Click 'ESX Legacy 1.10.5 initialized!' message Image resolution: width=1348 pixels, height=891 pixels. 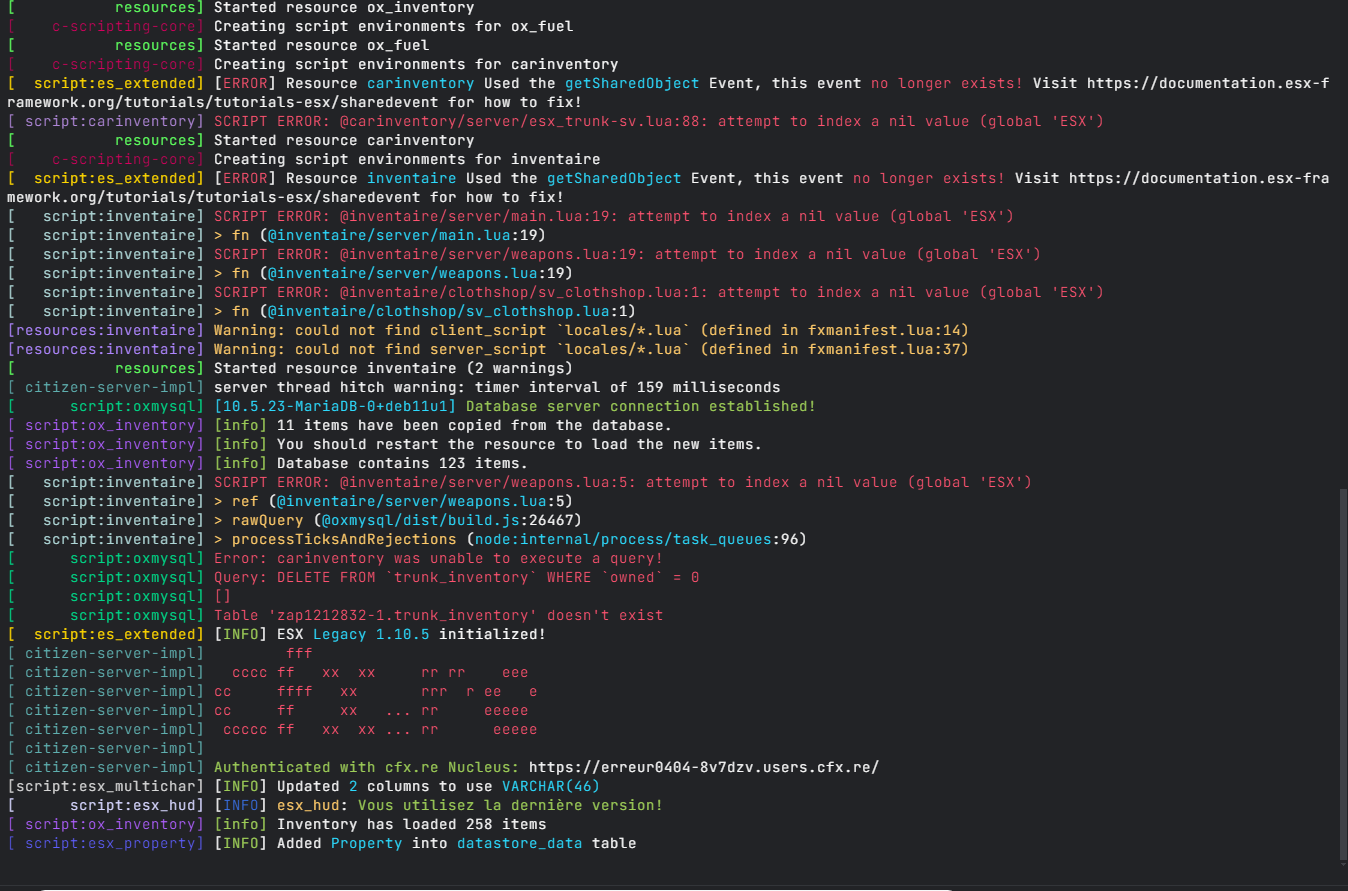coord(380,634)
